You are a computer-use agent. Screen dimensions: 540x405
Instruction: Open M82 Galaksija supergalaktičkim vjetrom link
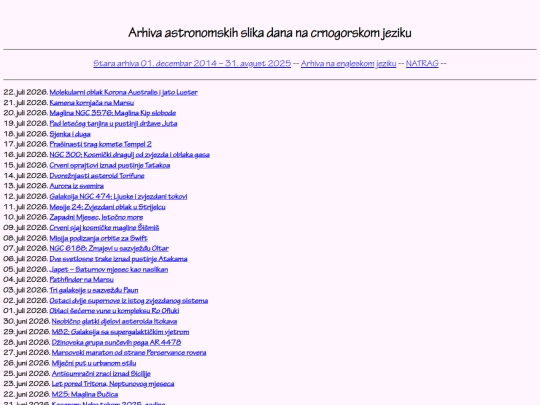tap(120, 332)
